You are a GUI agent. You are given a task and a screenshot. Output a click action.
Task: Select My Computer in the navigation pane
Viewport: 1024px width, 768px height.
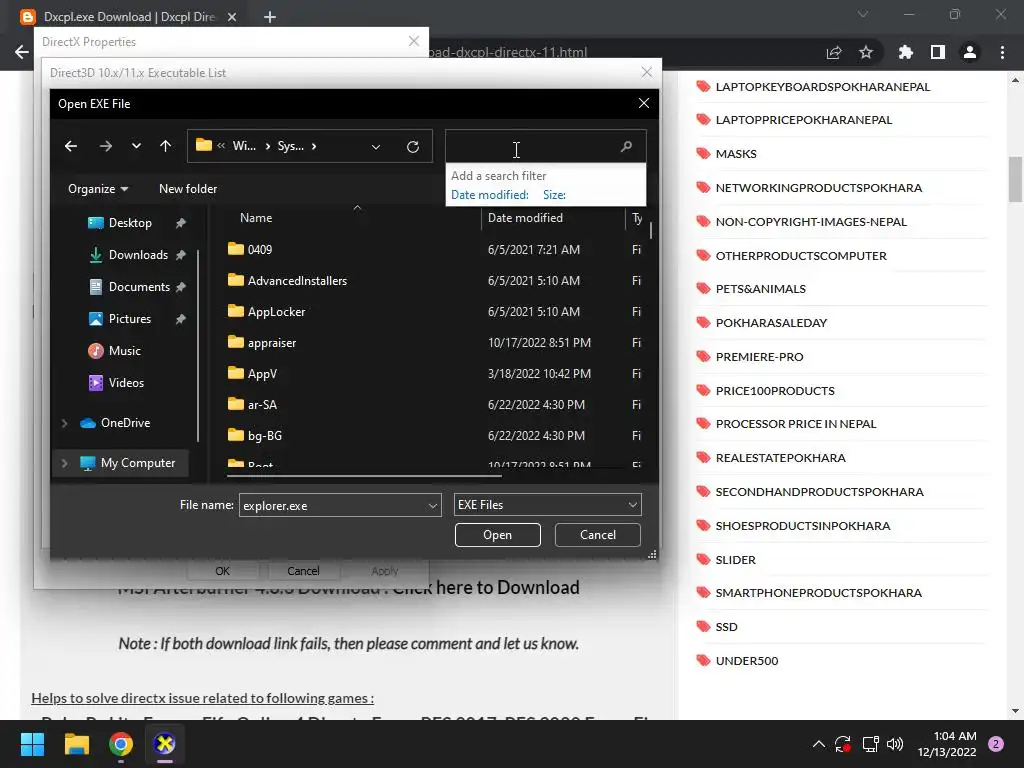point(138,463)
